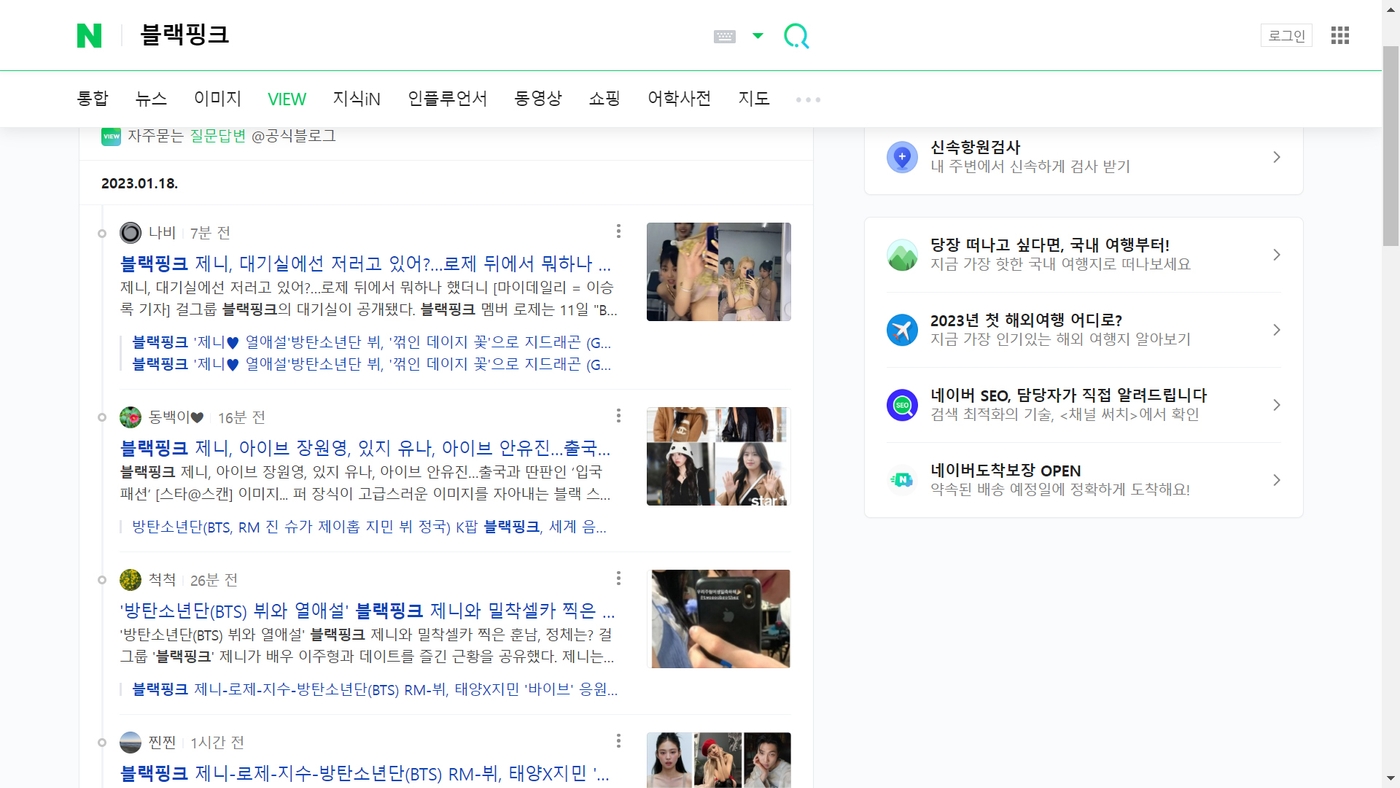Click the green search magnifier icon

click(796, 36)
